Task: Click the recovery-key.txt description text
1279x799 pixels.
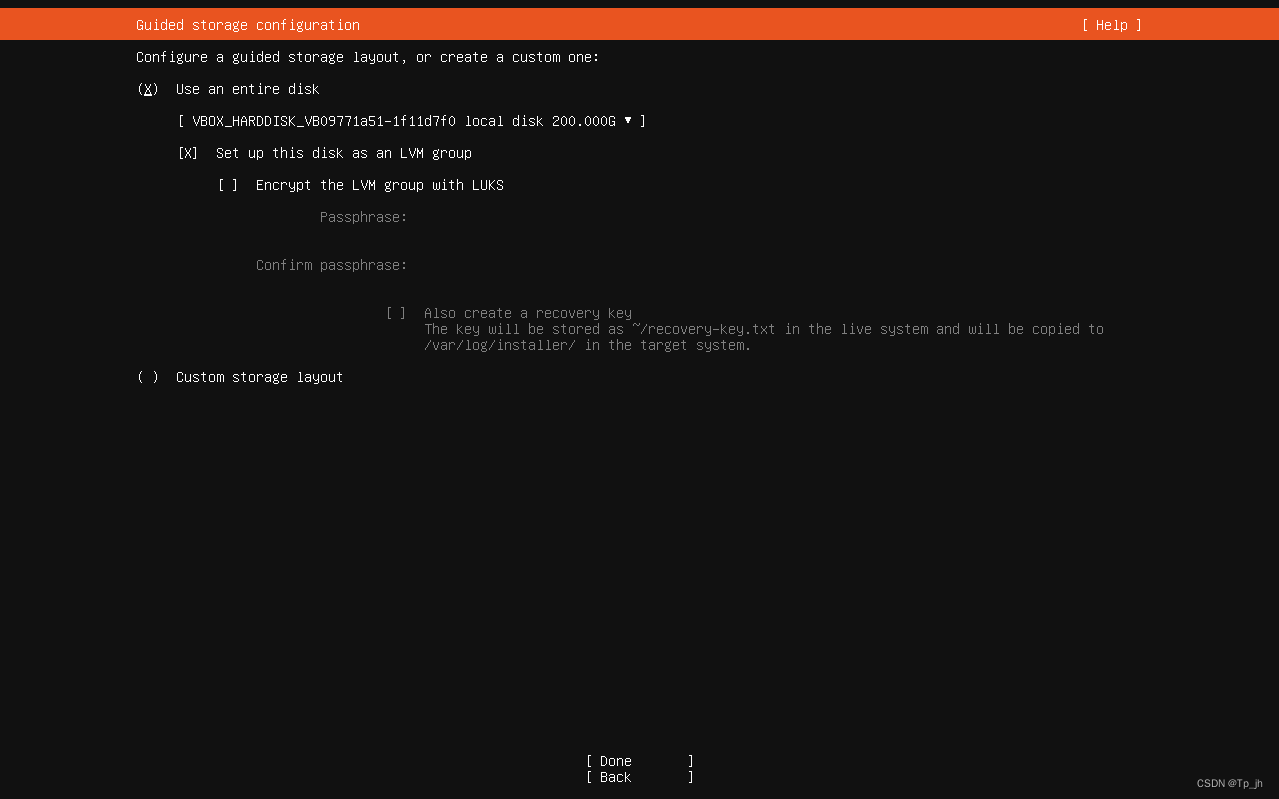Action: 764,337
